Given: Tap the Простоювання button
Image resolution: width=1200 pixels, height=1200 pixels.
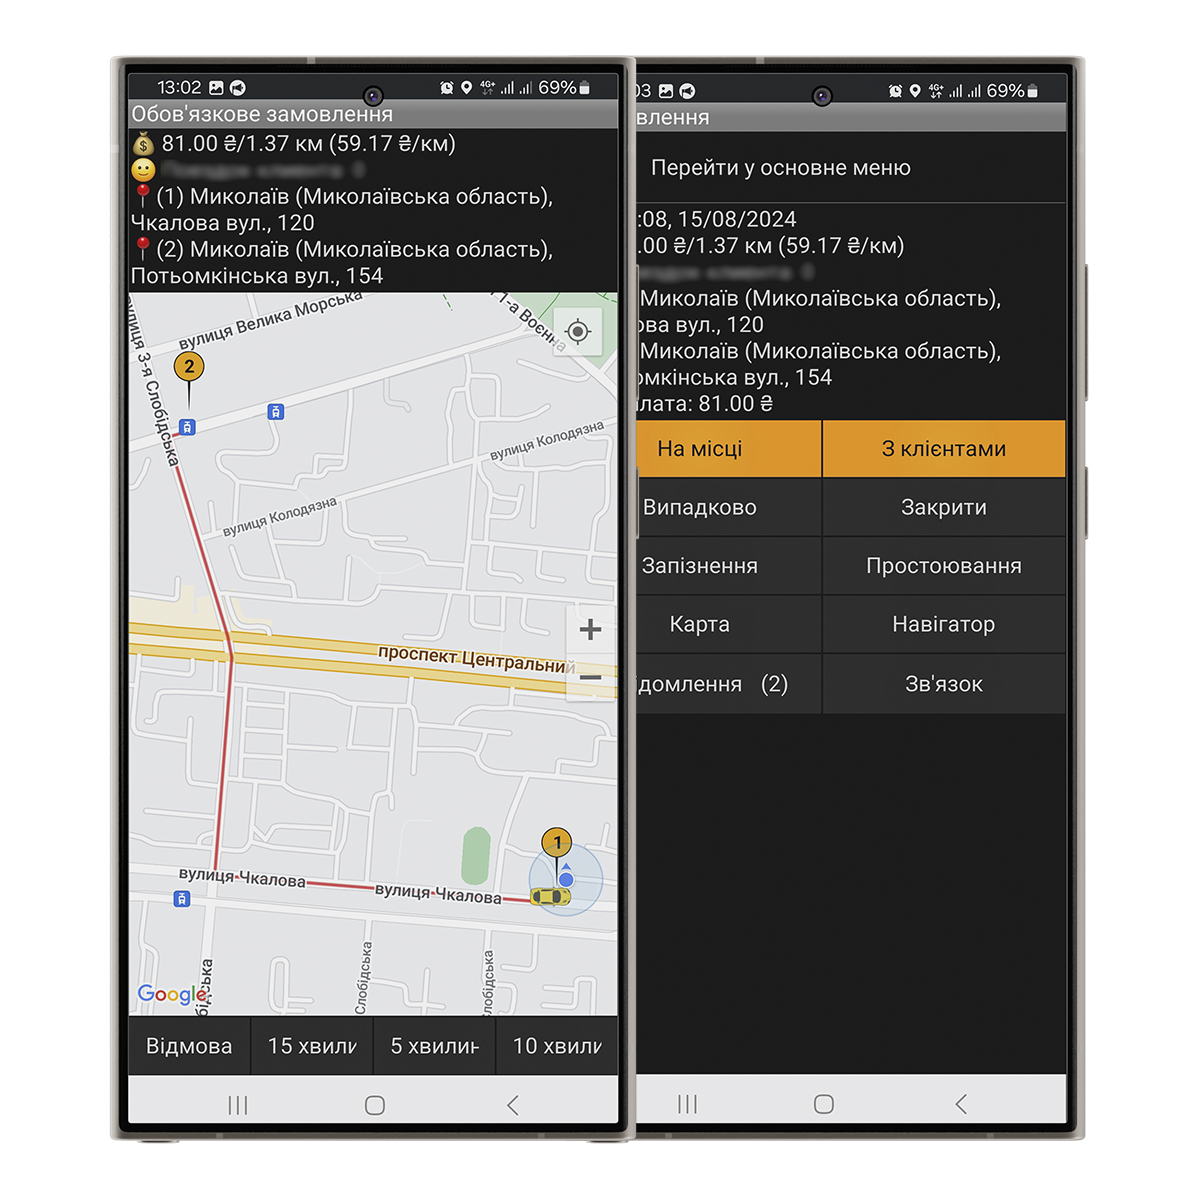Looking at the screenshot, I should [x=943, y=566].
